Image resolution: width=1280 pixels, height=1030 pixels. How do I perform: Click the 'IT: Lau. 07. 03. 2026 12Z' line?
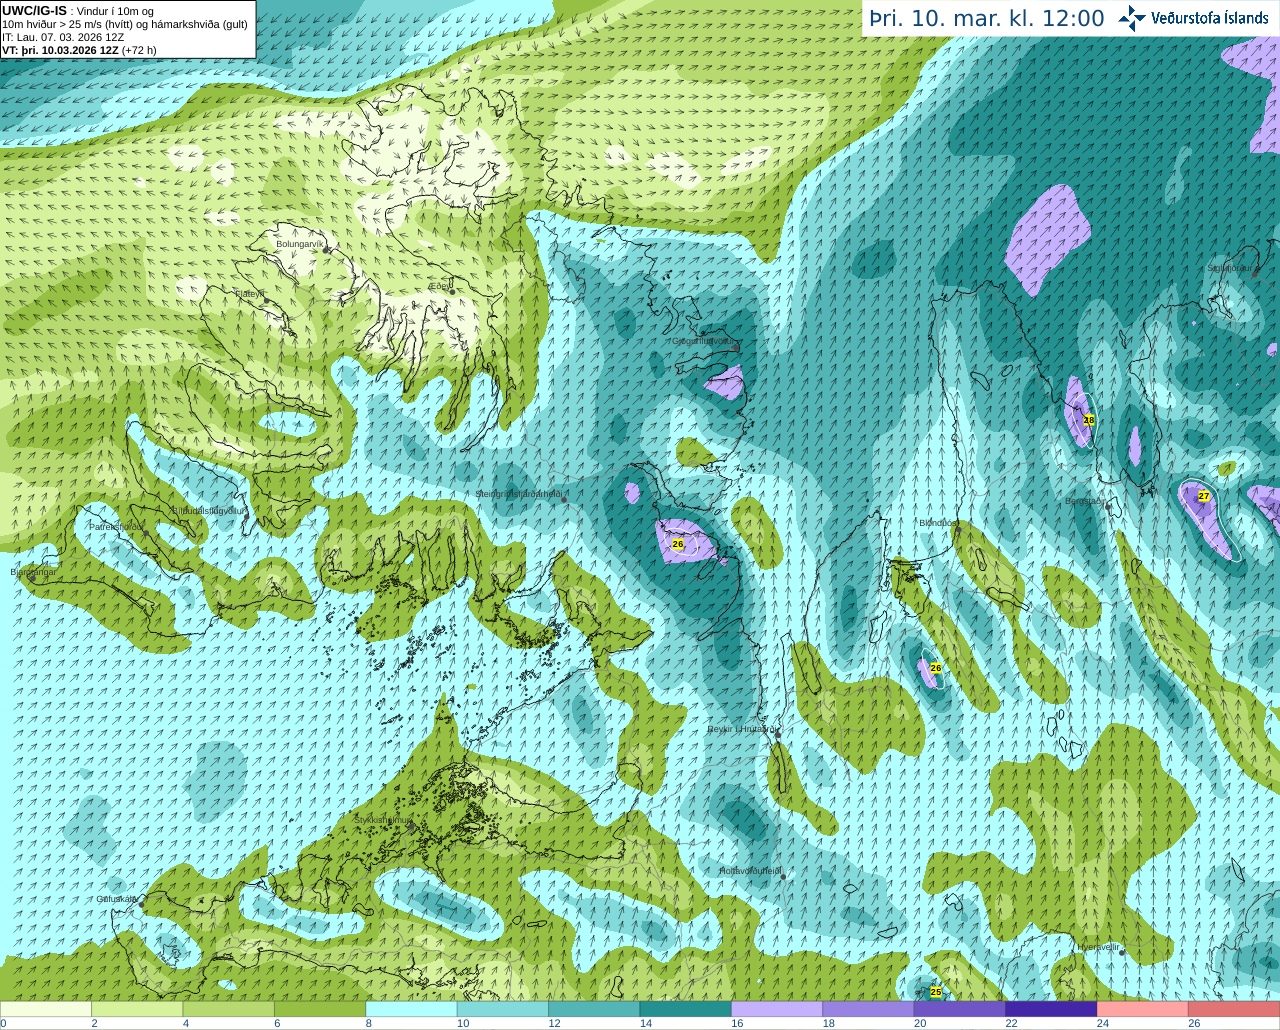click(63, 37)
